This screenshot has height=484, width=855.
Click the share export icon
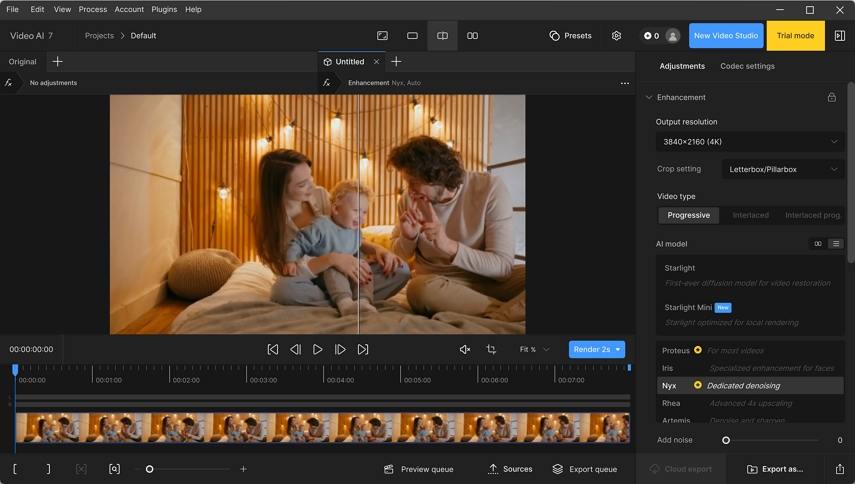tap(840, 469)
